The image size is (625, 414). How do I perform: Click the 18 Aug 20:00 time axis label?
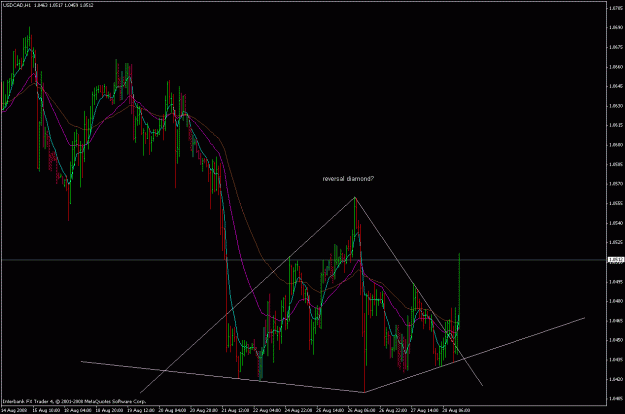pyautogui.click(x=109, y=410)
